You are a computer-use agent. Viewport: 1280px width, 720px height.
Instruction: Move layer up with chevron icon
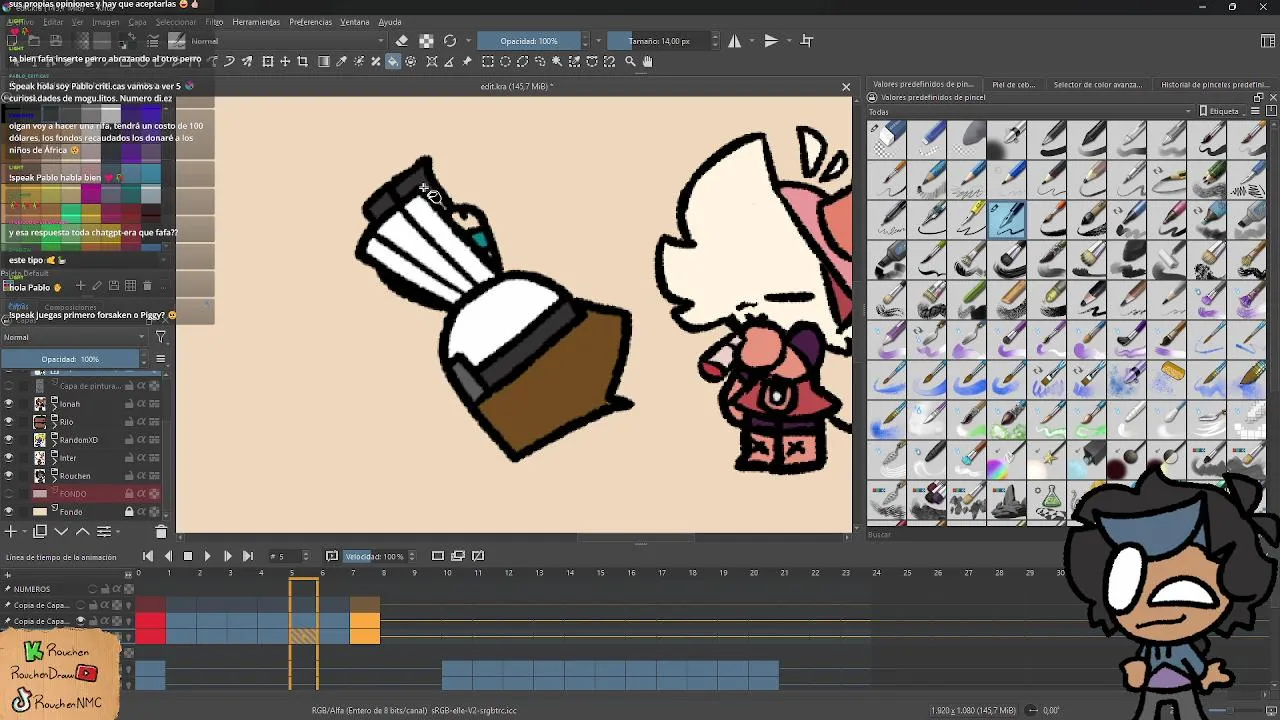(x=82, y=531)
